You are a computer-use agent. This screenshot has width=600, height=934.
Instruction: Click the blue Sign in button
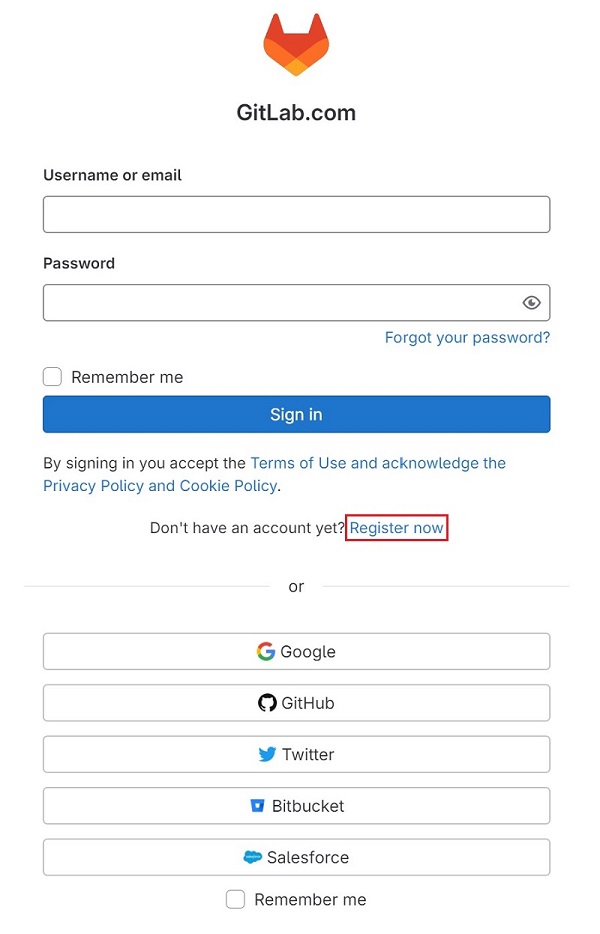pos(296,414)
